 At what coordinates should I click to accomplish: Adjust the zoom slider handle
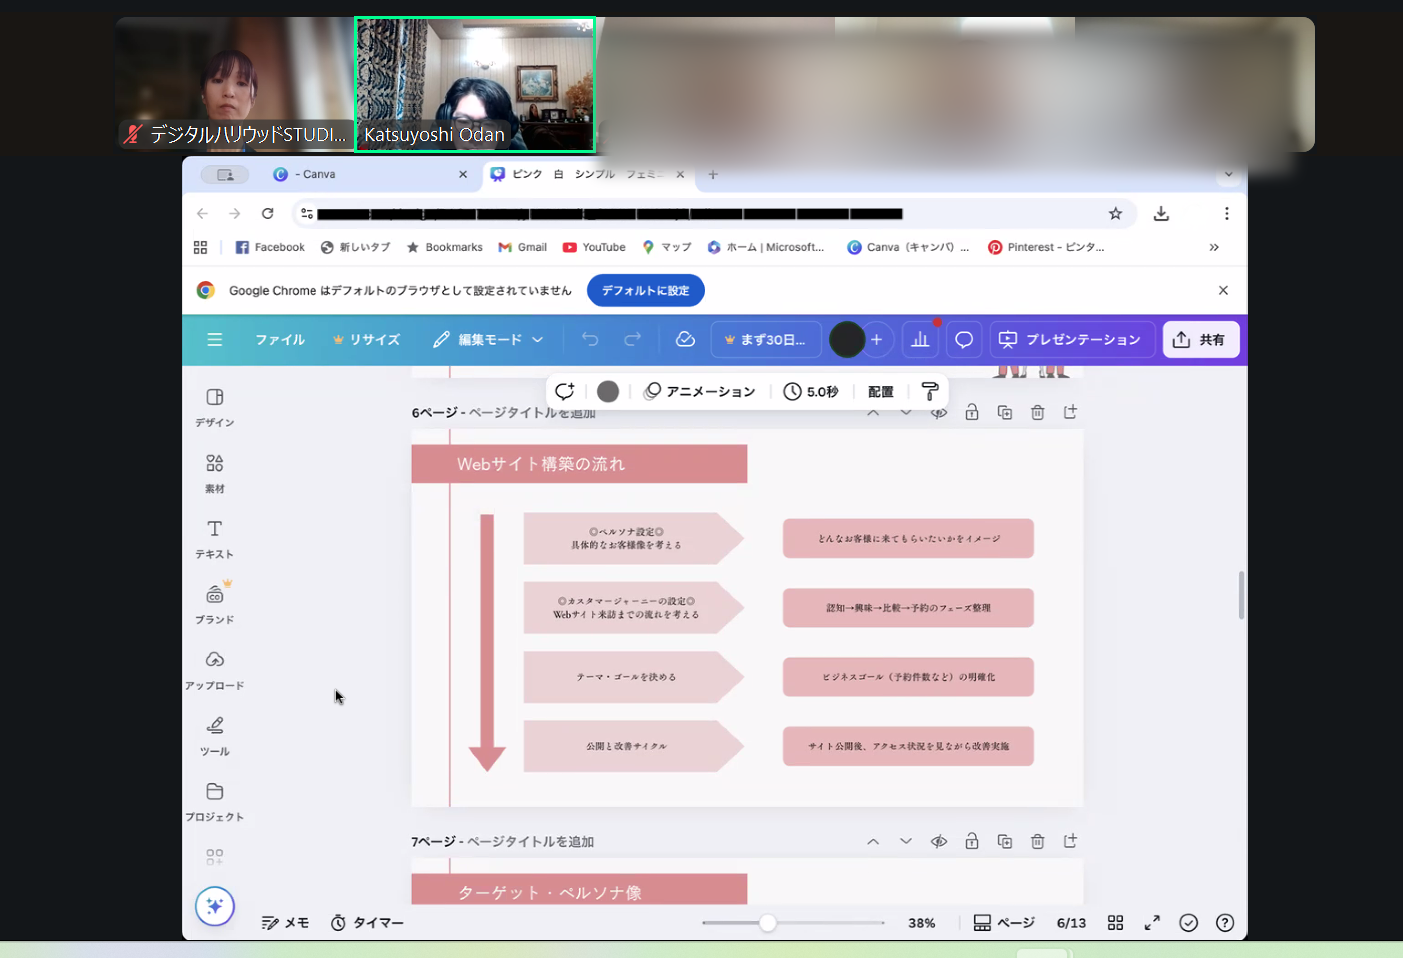click(x=767, y=923)
